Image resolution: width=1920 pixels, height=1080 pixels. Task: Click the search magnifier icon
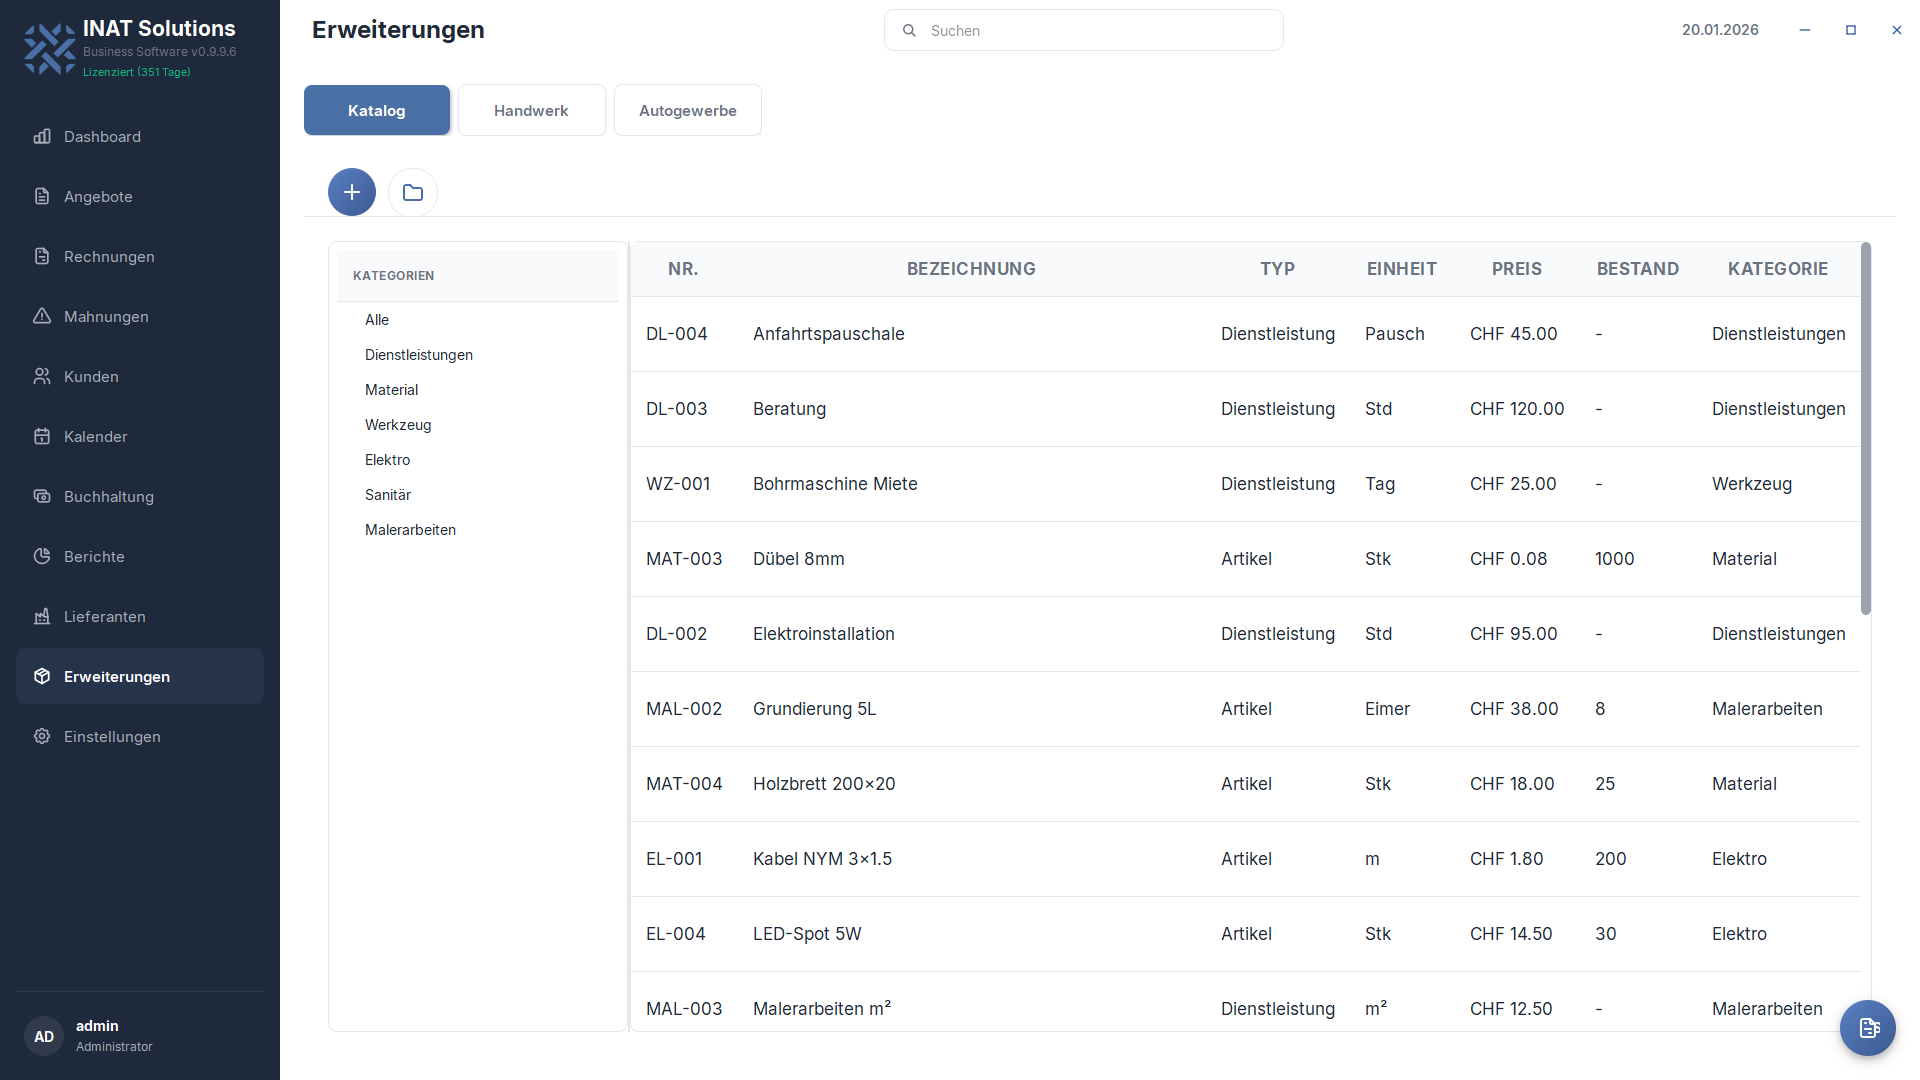tap(909, 30)
